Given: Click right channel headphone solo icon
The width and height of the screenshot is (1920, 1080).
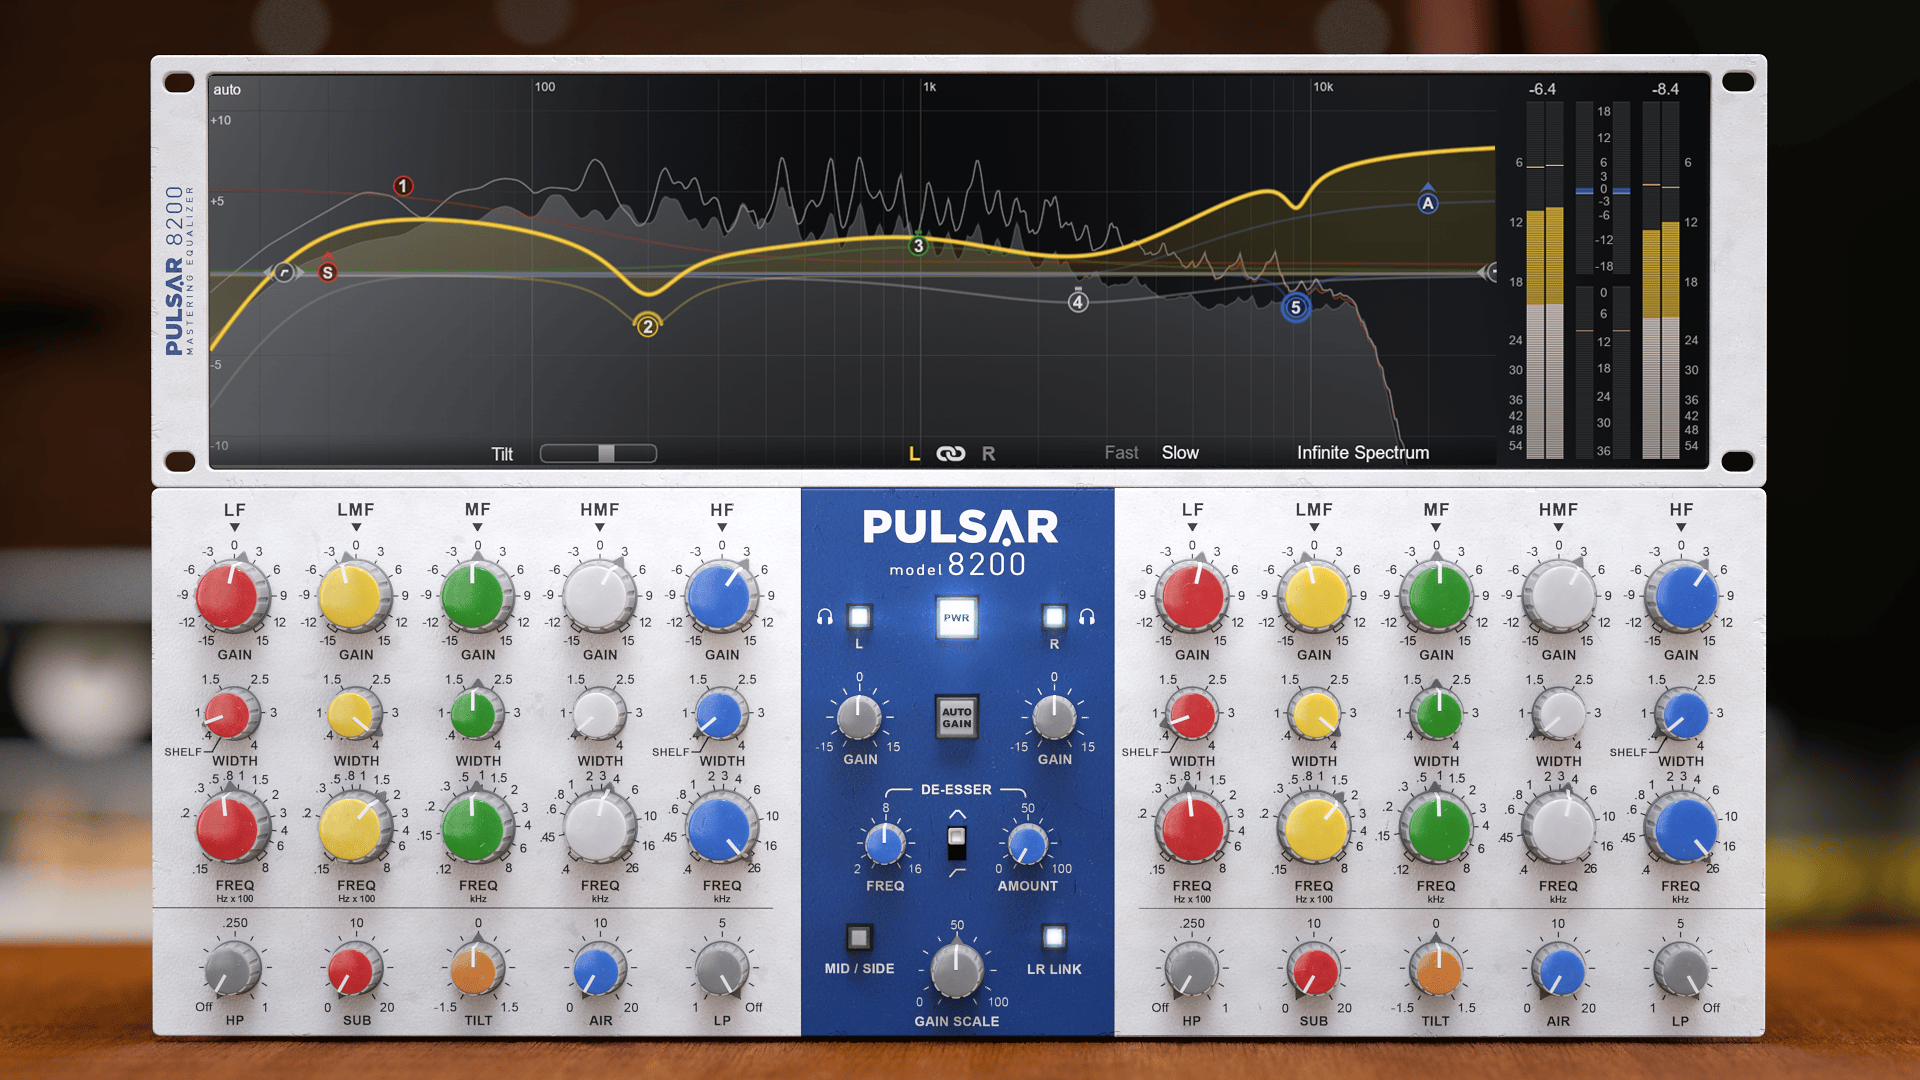Looking at the screenshot, I should point(1087,617).
